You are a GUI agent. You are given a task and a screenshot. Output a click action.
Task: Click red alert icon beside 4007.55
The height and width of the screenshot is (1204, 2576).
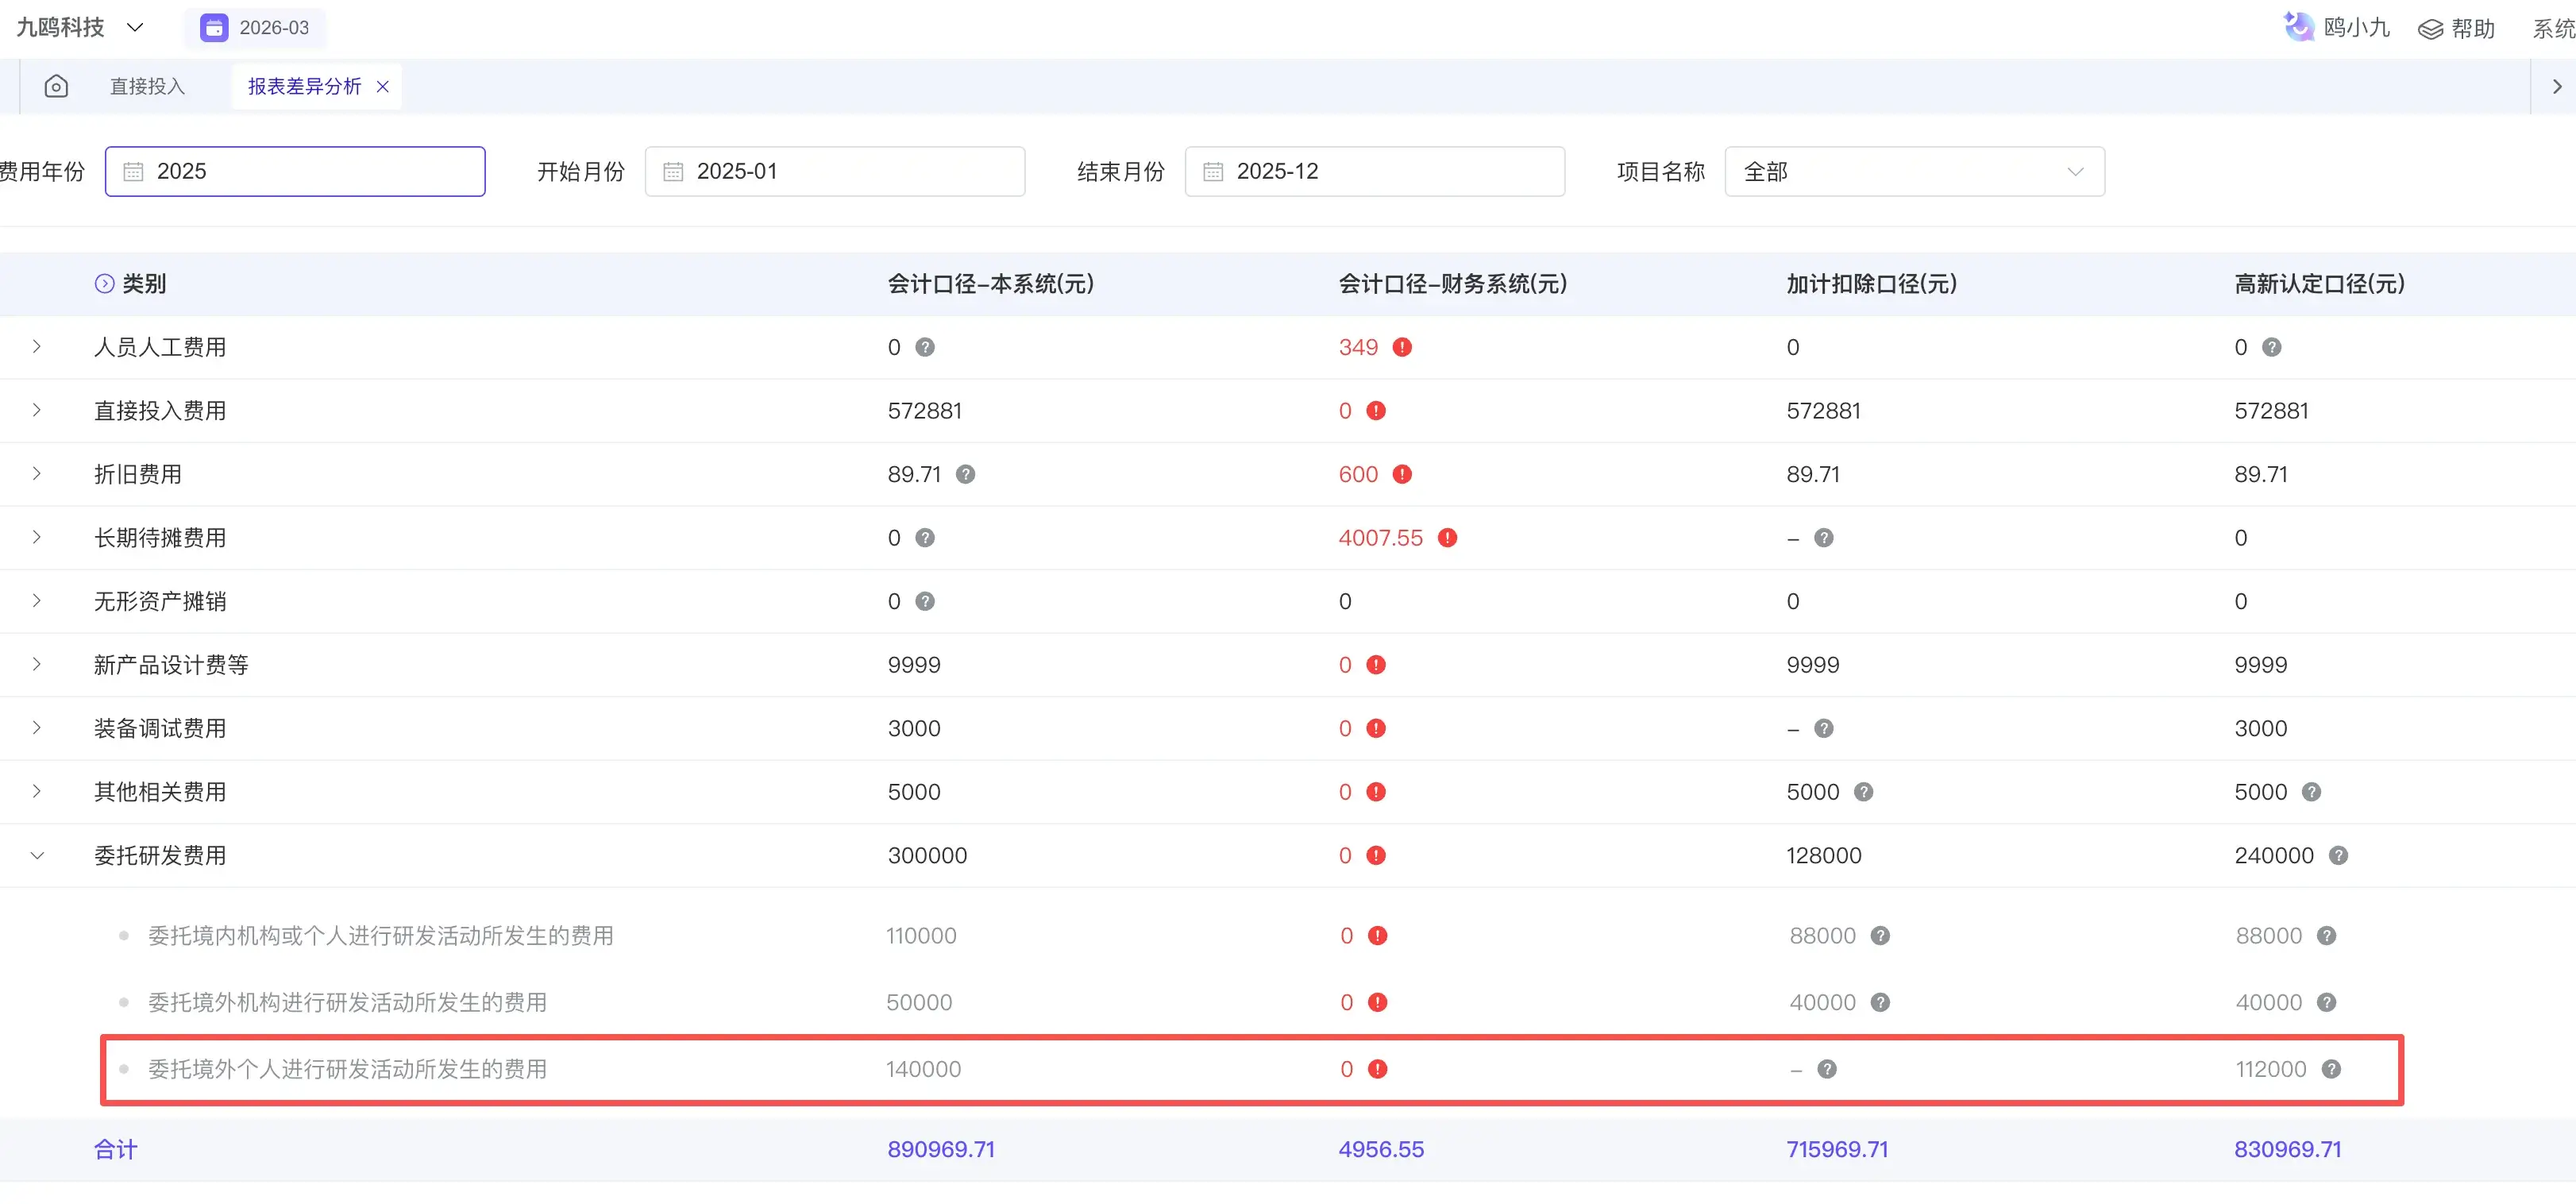pos(1447,538)
